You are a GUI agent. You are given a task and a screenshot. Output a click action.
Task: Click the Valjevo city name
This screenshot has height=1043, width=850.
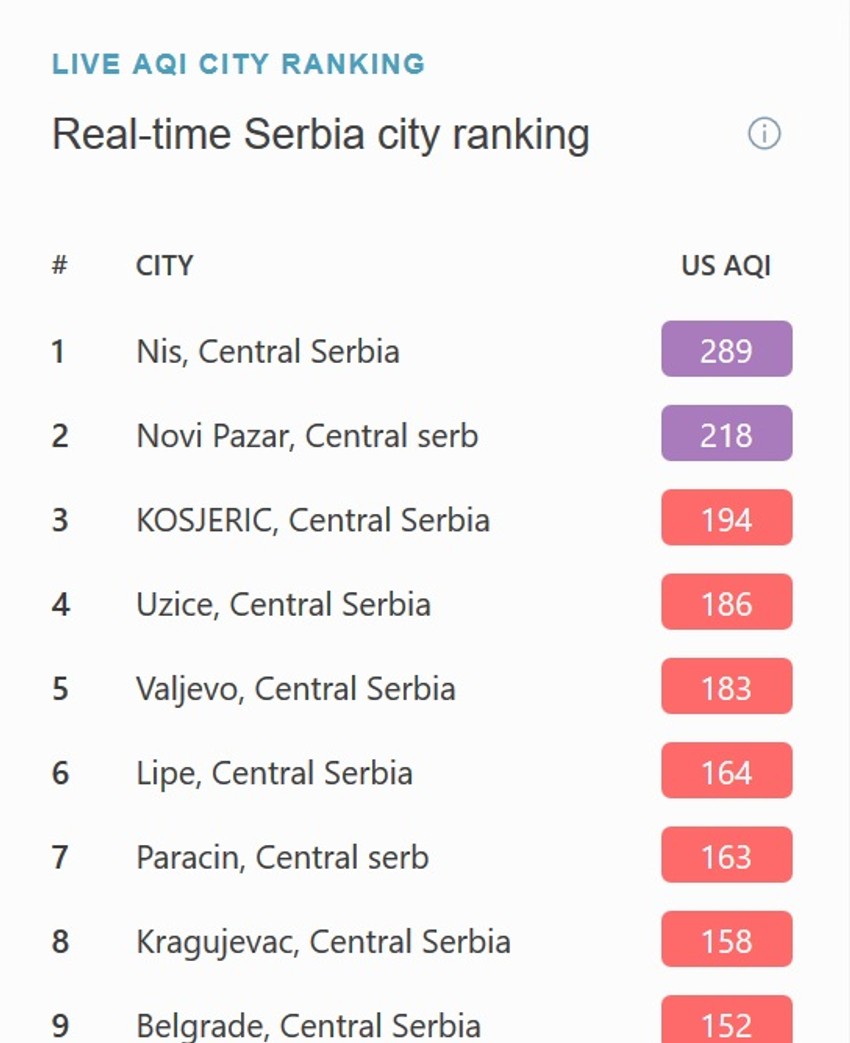point(296,686)
